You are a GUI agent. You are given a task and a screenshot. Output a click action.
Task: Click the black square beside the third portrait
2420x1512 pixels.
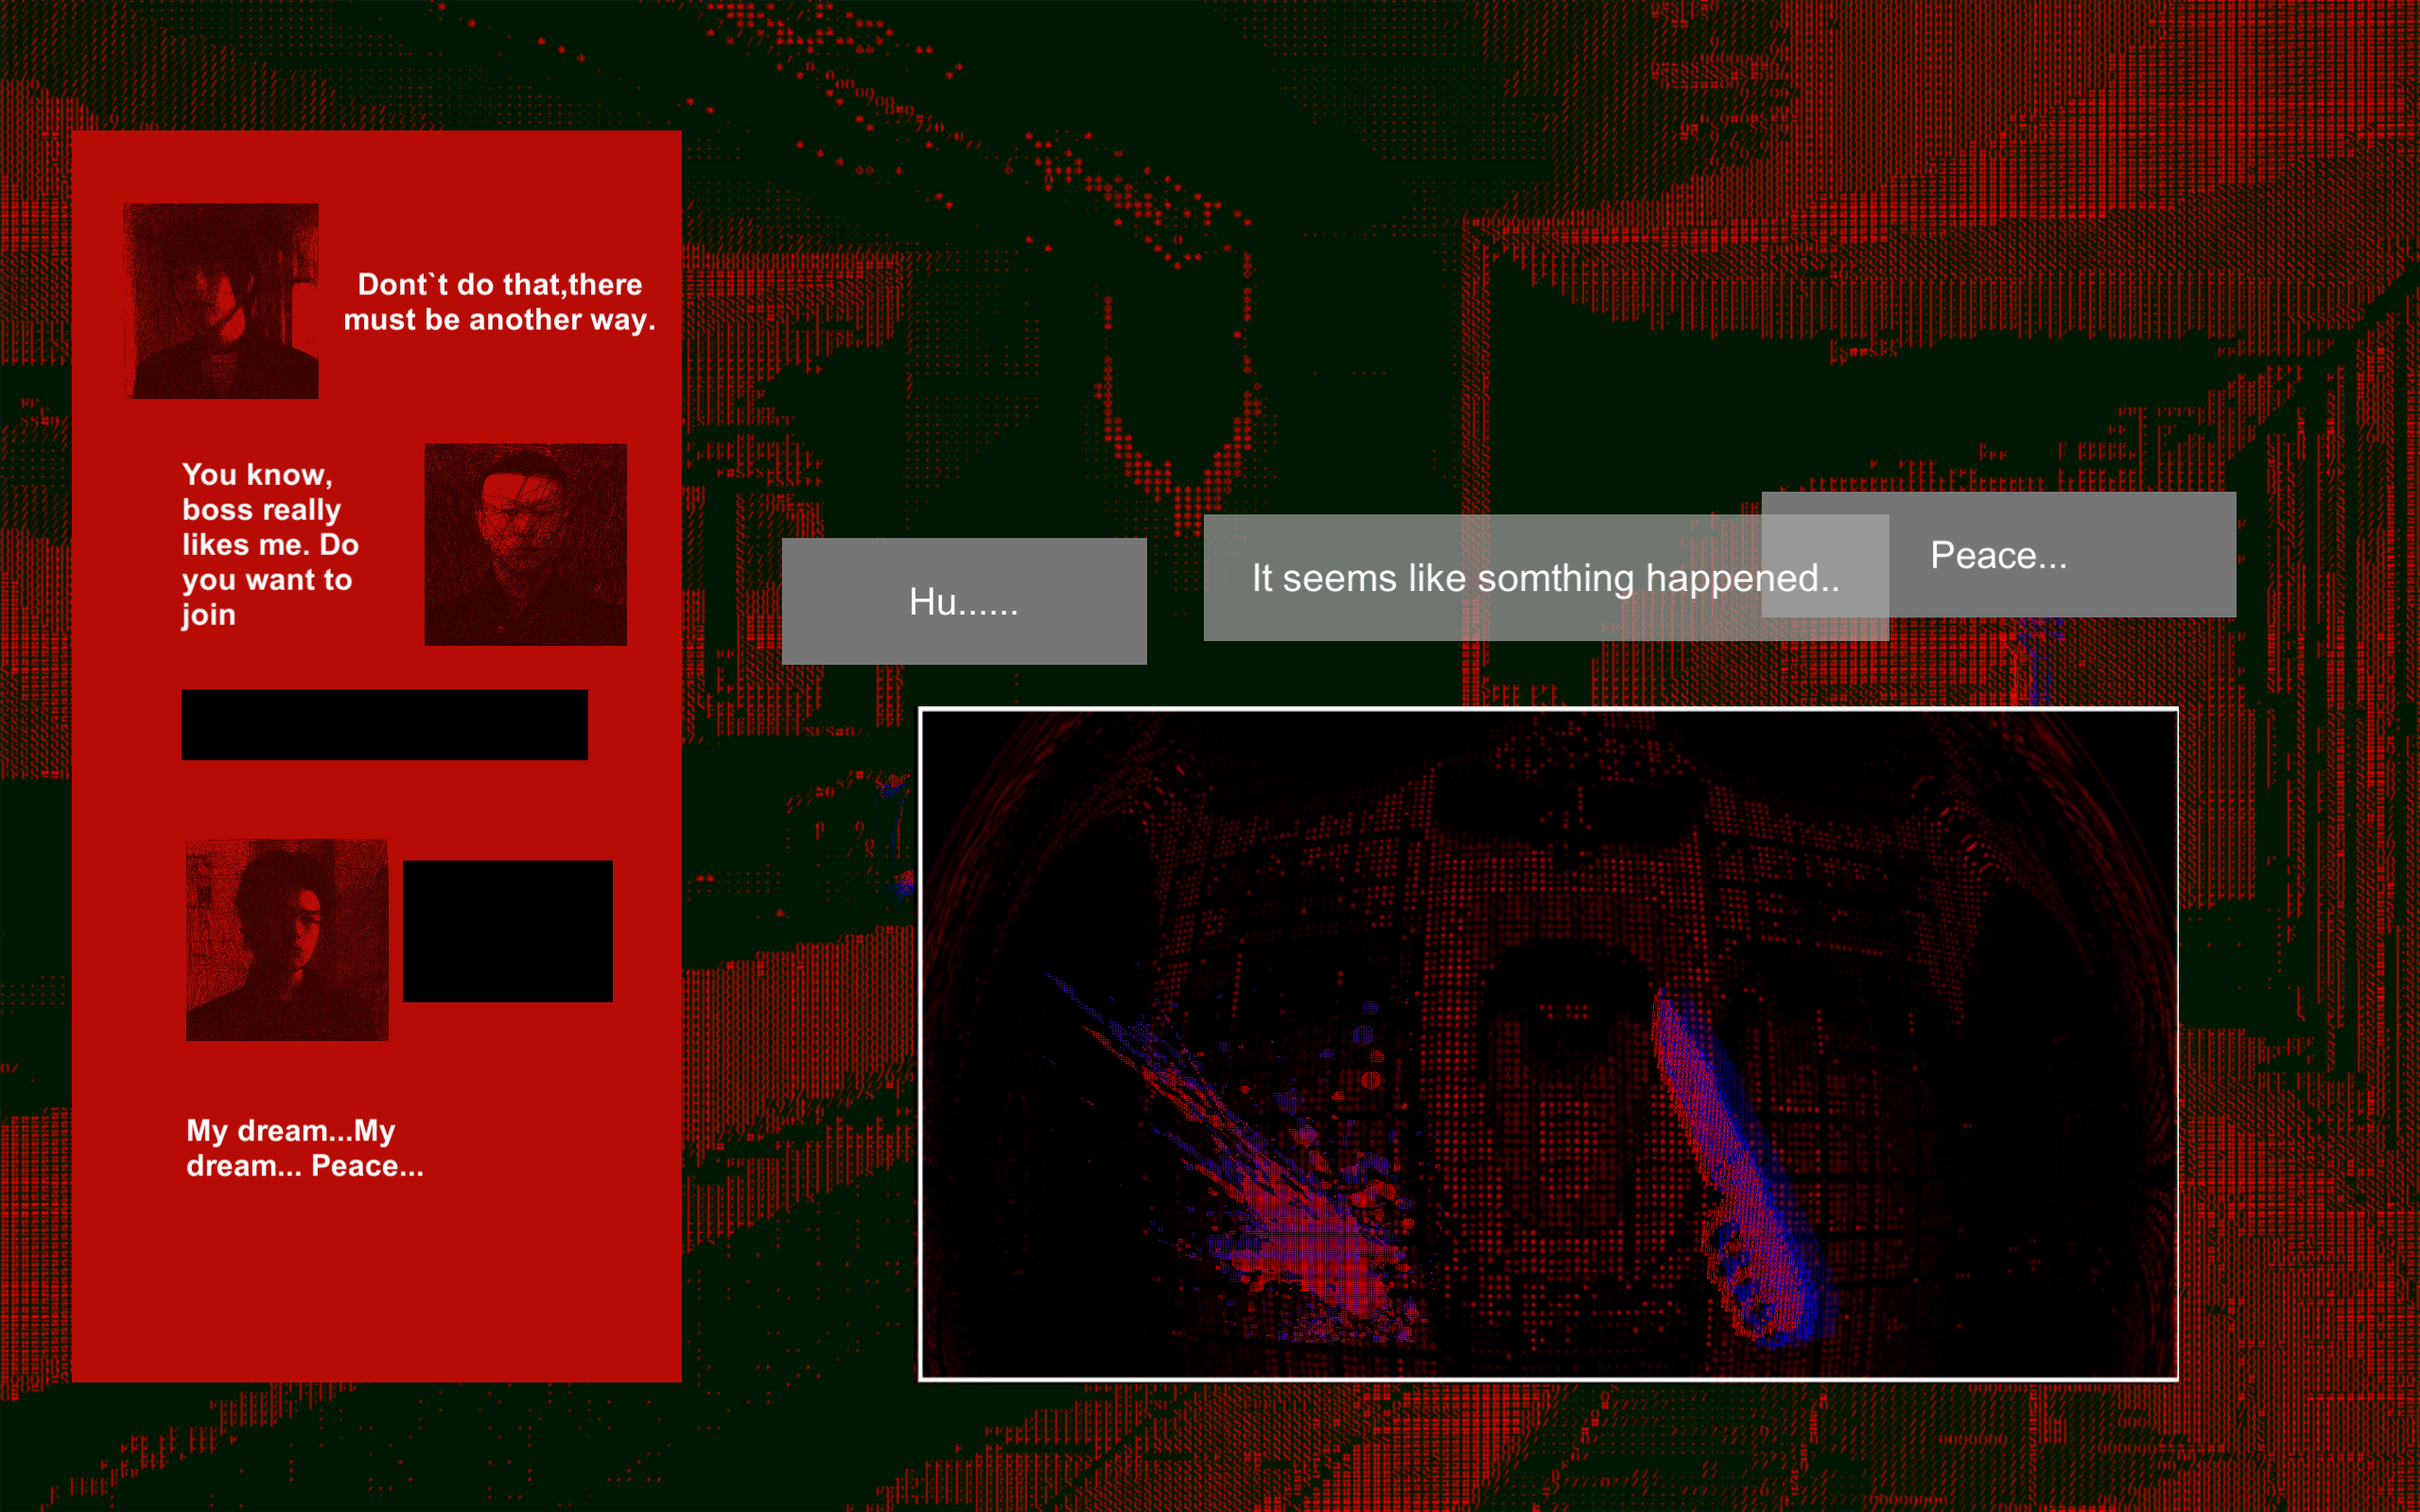[x=508, y=931]
